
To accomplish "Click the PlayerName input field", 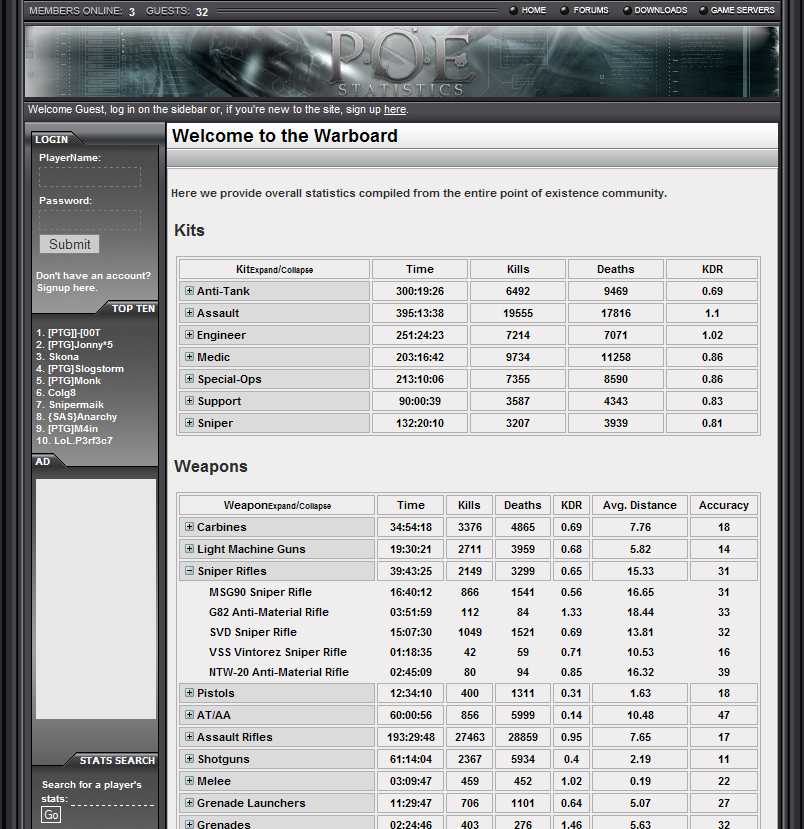I will (x=90, y=177).
